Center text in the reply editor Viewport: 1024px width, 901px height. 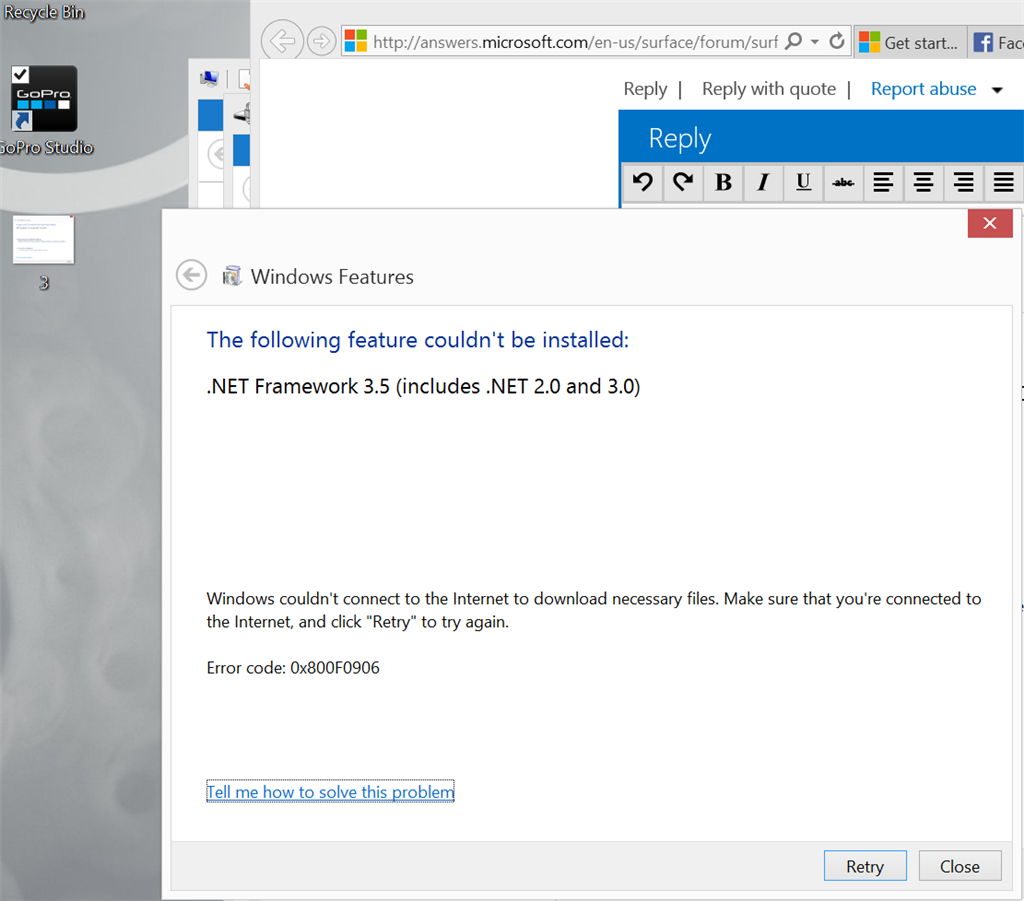[923, 182]
